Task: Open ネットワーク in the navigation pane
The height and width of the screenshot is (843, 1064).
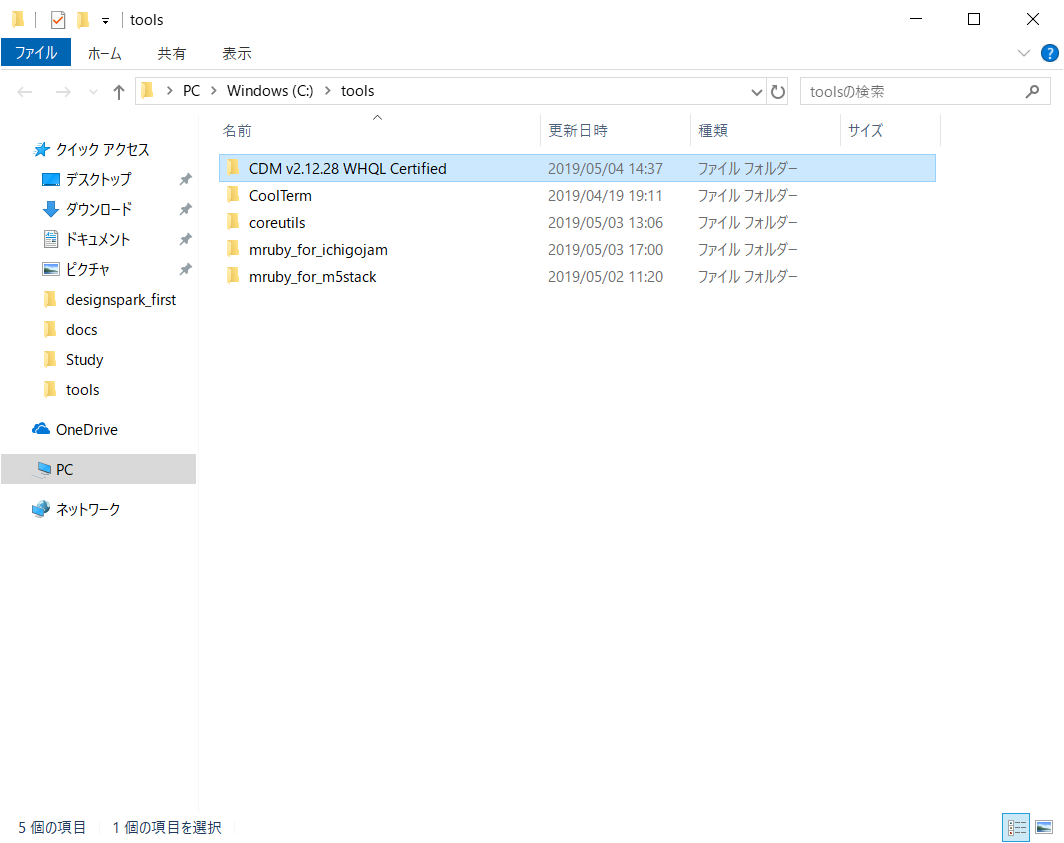Action: click(x=88, y=509)
